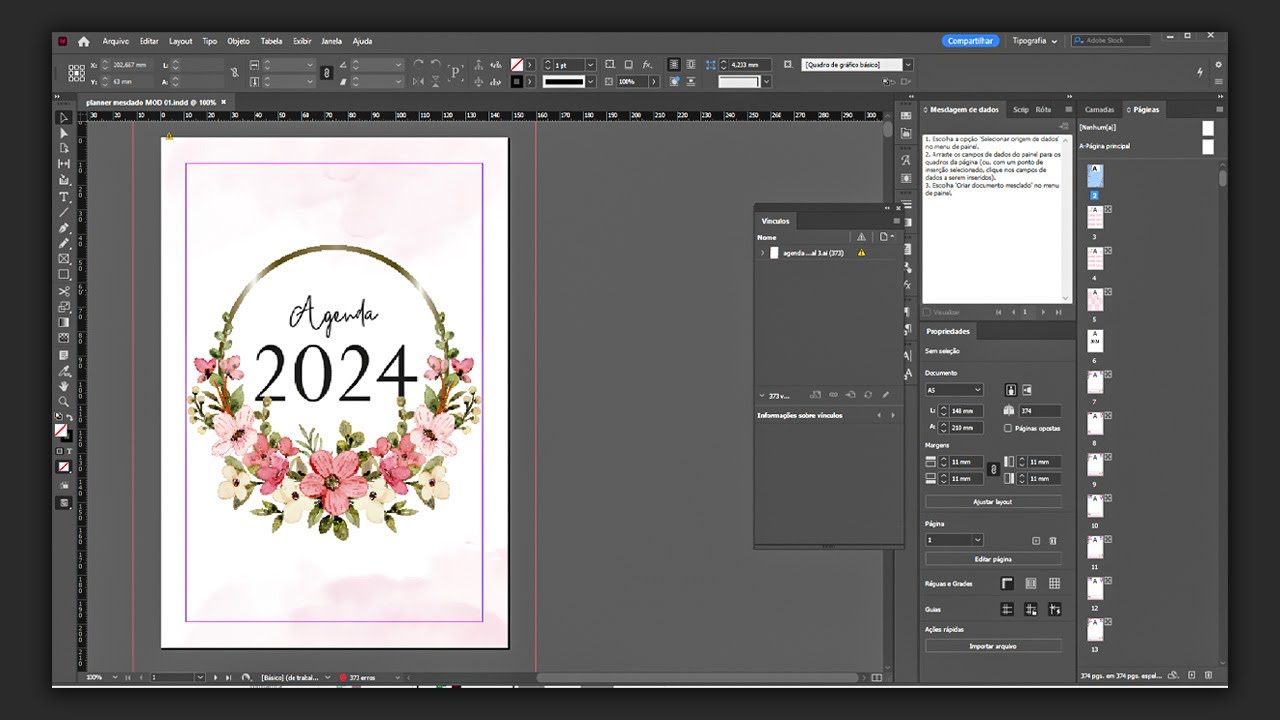Click Update Link icon in Vínculos panel
This screenshot has width=1280, height=720.
868,395
